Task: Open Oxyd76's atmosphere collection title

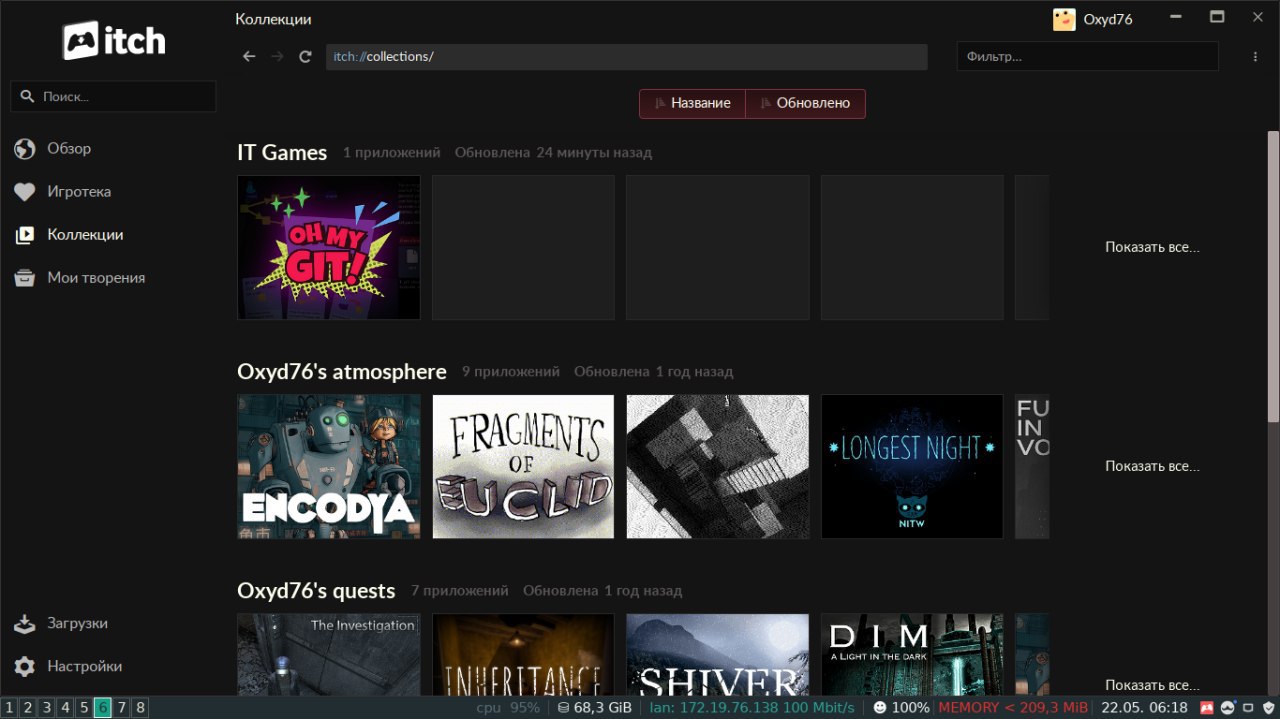Action: click(x=342, y=372)
